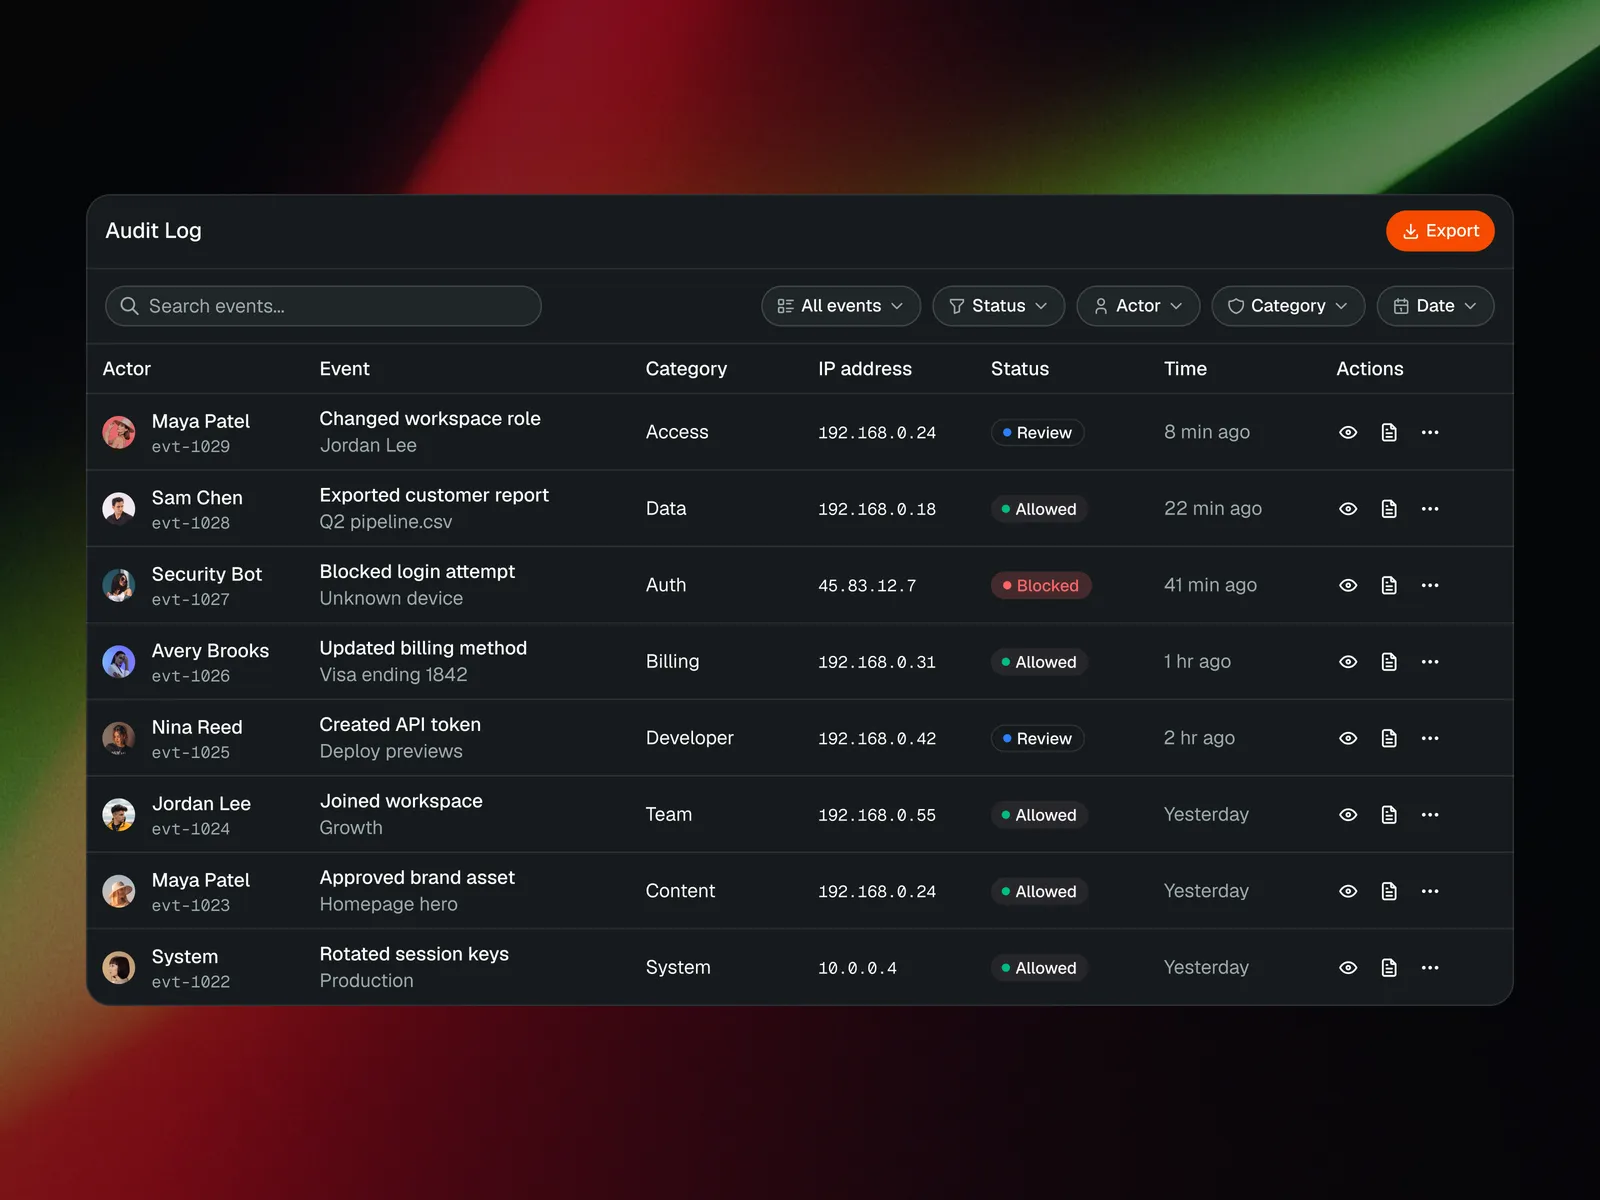This screenshot has width=1600, height=1200.
Task: Open the Date filter menu
Action: pos(1435,306)
